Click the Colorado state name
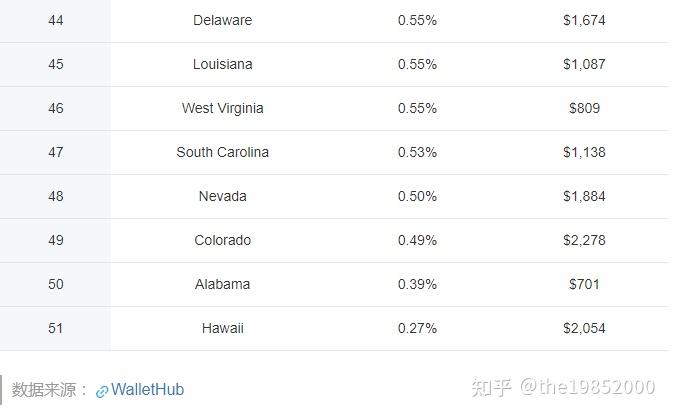 pos(222,240)
